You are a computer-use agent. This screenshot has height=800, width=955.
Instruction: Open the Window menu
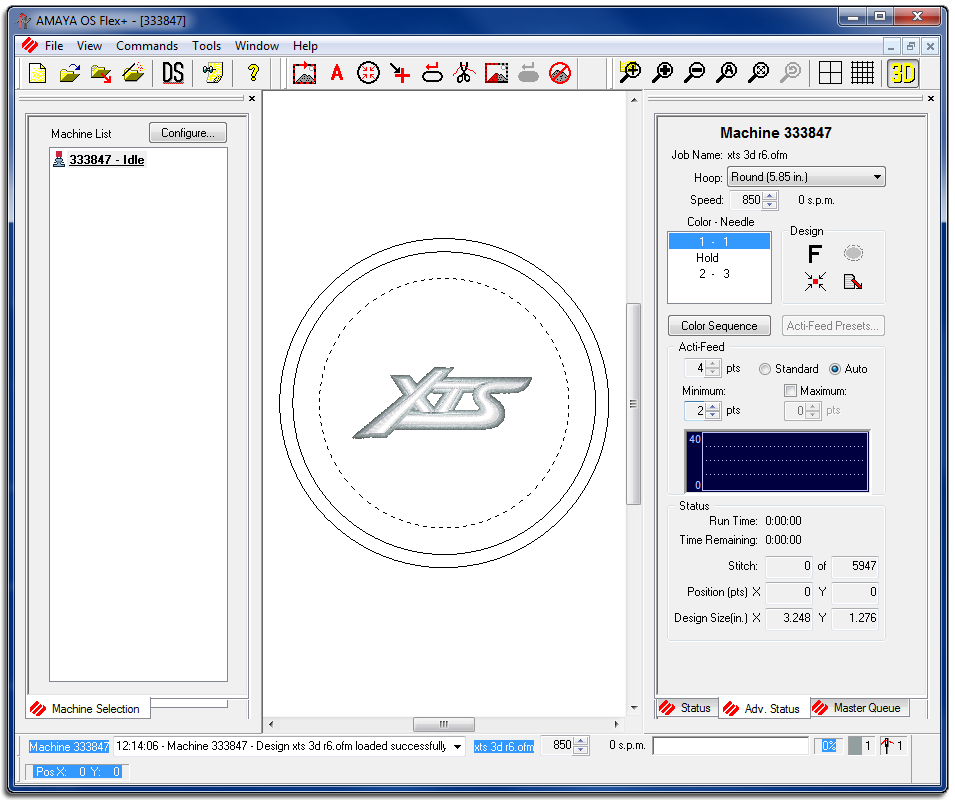(x=256, y=46)
